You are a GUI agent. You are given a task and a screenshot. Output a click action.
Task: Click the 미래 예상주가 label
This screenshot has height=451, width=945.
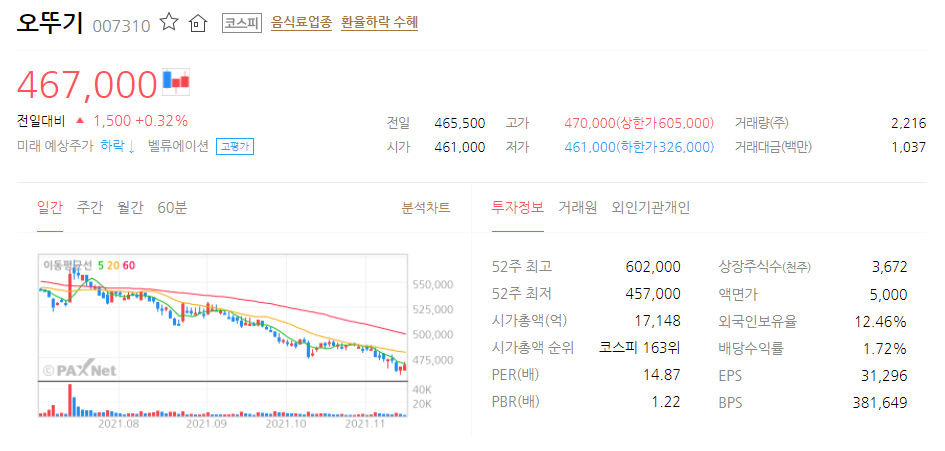click(56, 146)
